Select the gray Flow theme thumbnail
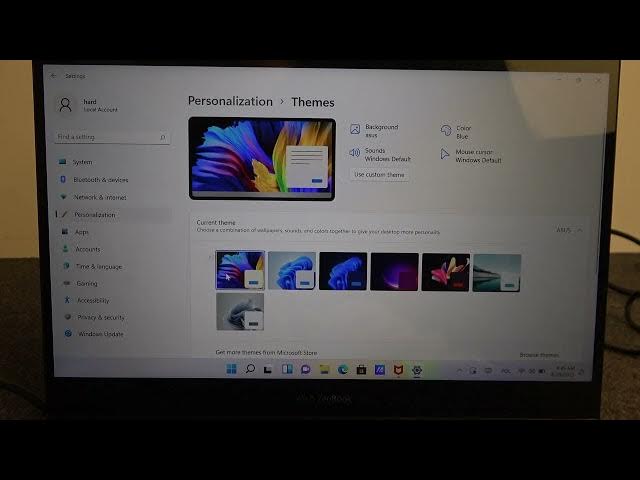The width and height of the screenshot is (640, 480). coord(240,311)
